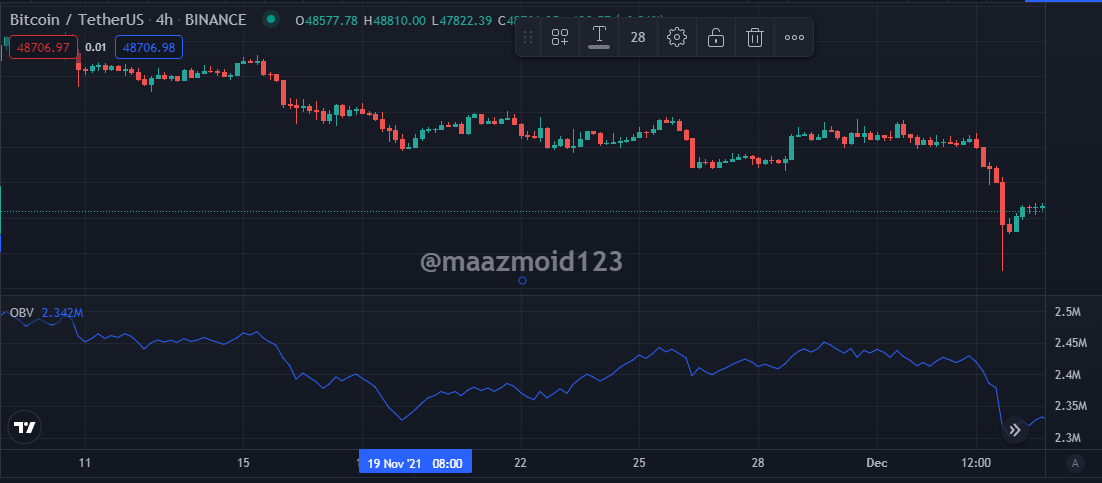Click the low price L47822.39
Screen dimensions: 1102x483
pyautogui.click(x=462, y=20)
